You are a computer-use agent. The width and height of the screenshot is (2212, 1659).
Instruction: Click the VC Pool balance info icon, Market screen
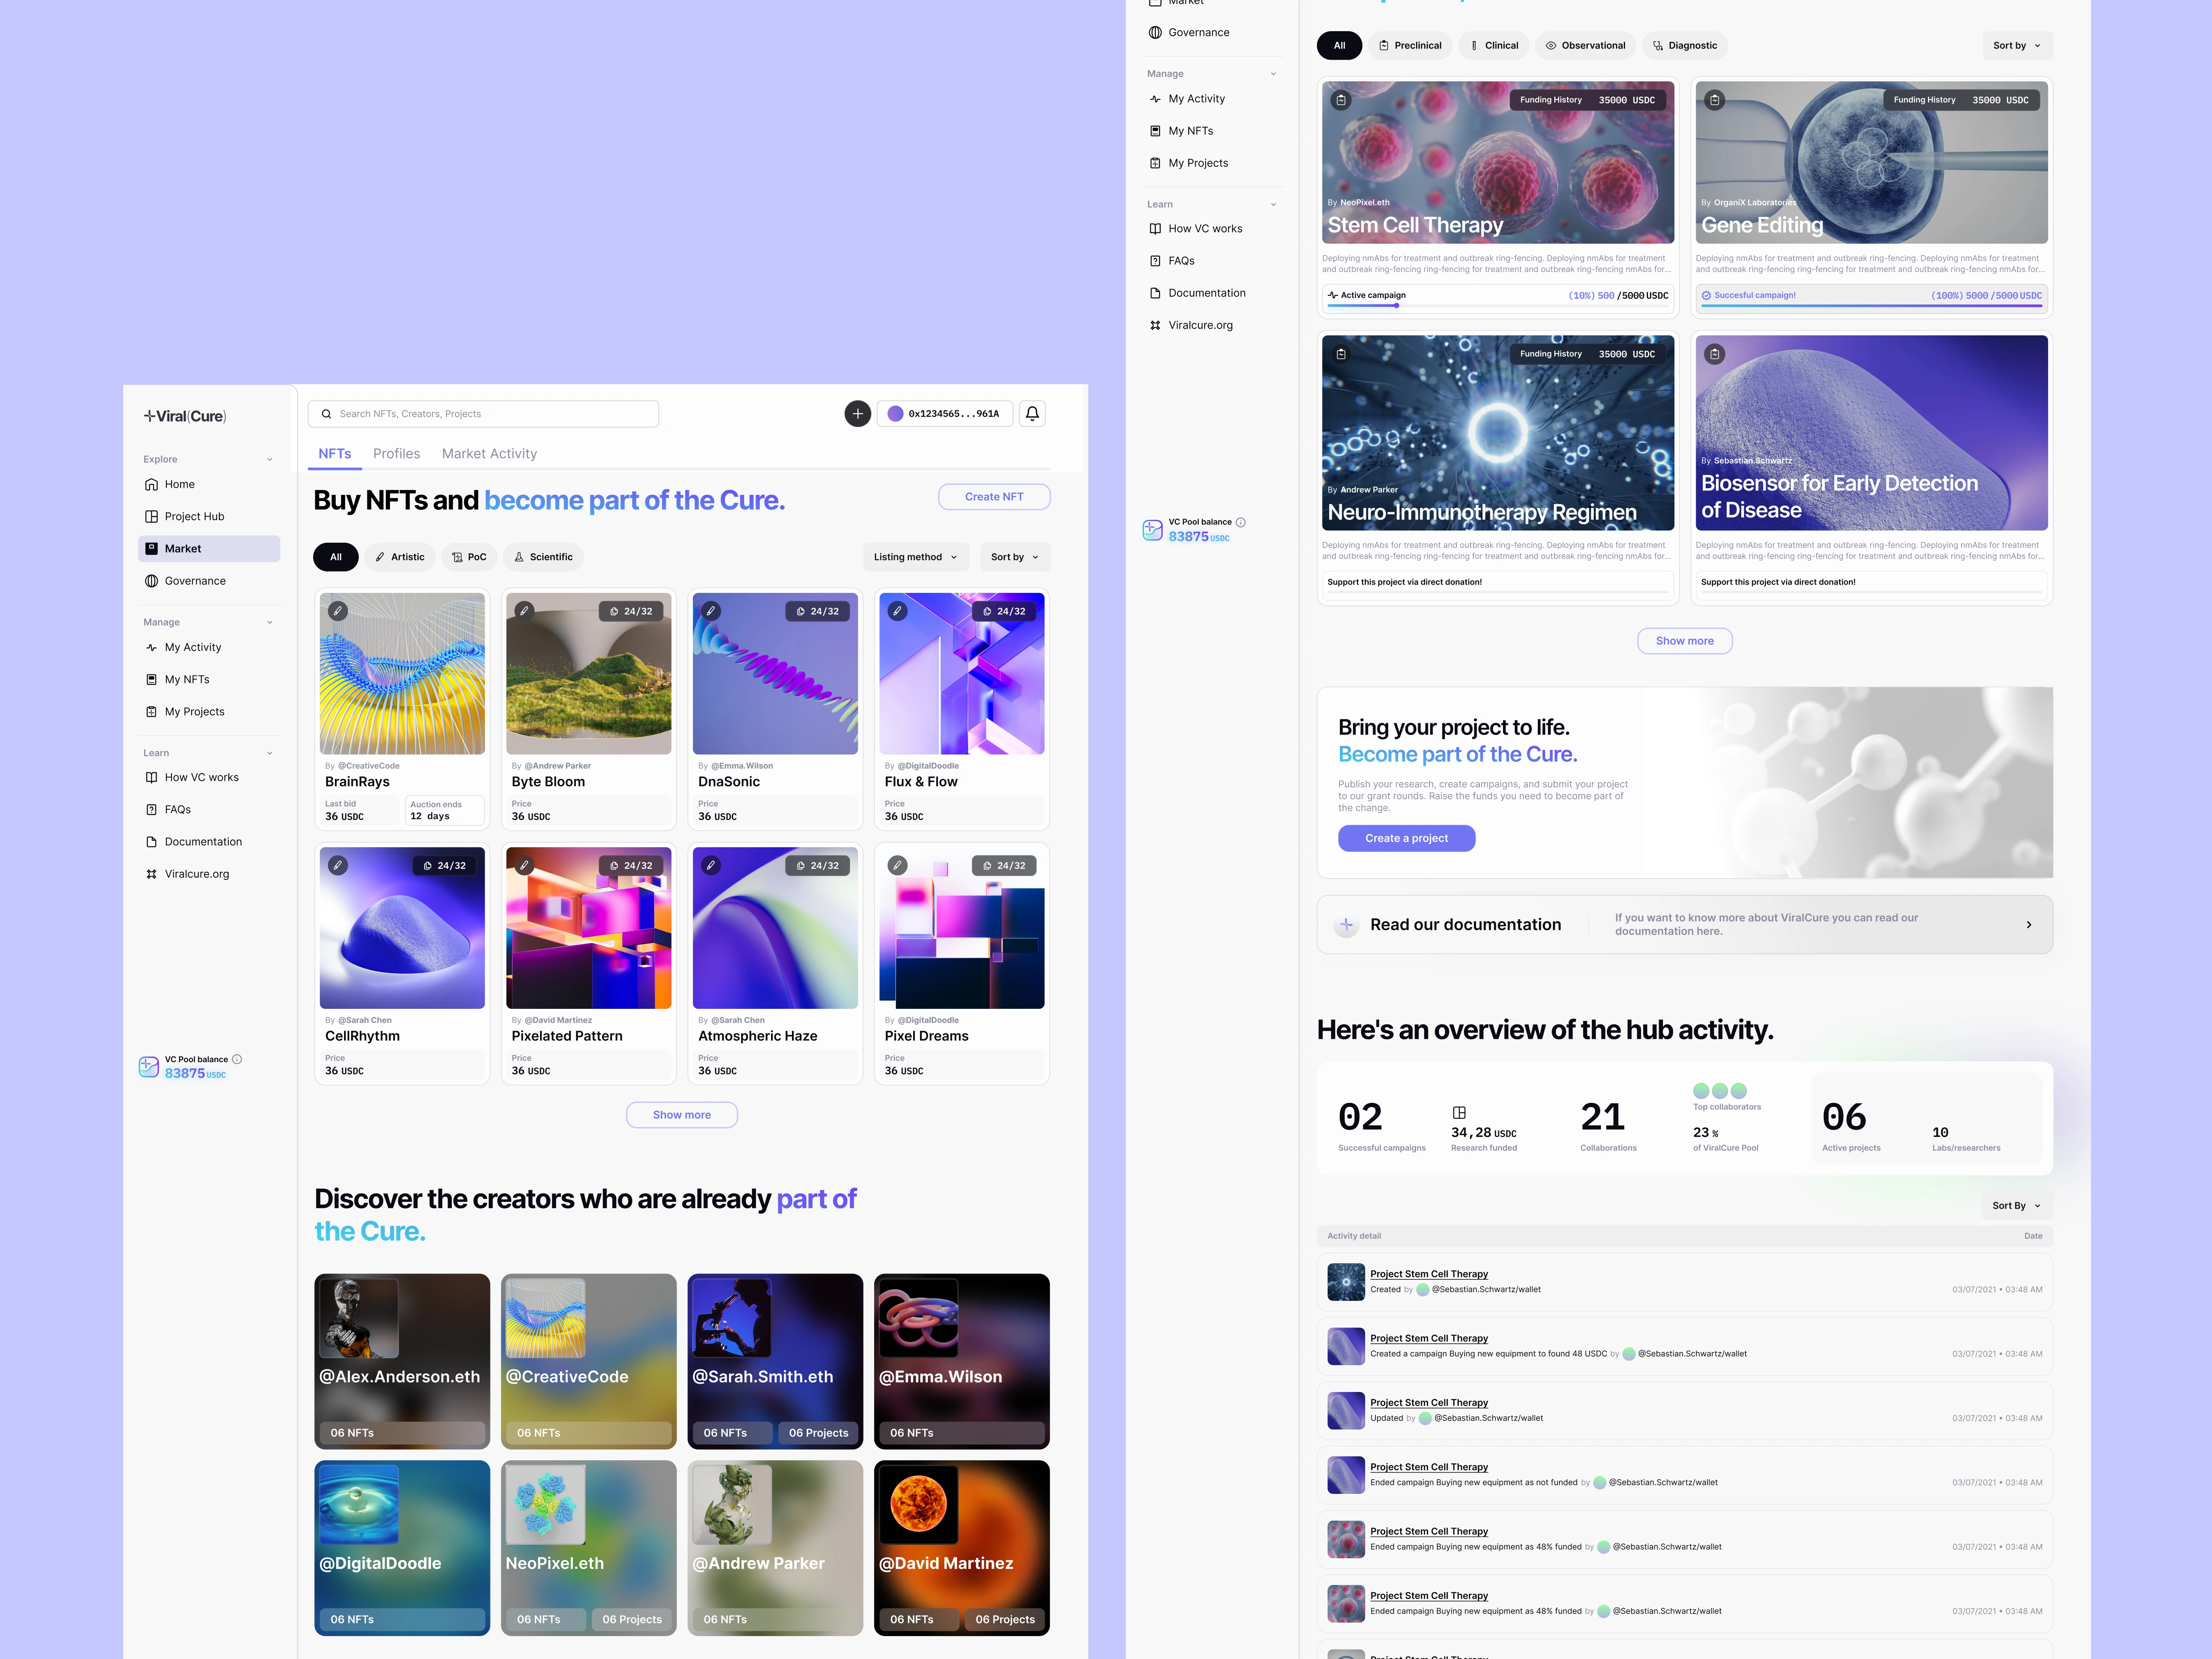pyautogui.click(x=237, y=1059)
